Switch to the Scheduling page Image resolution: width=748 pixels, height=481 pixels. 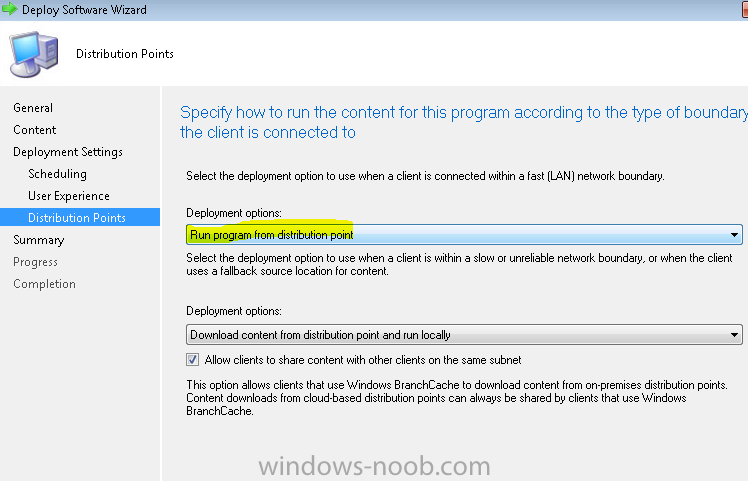click(57, 174)
